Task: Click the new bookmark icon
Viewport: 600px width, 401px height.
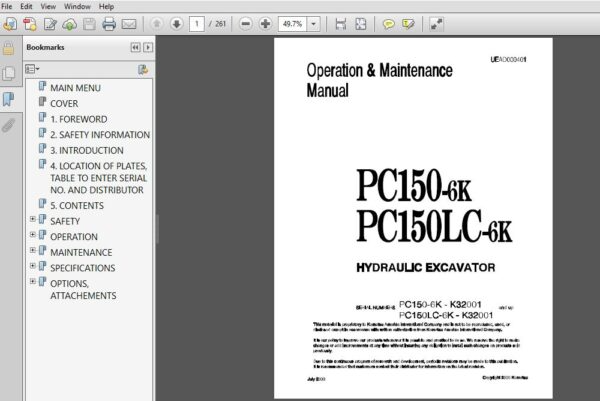Action: (x=143, y=69)
